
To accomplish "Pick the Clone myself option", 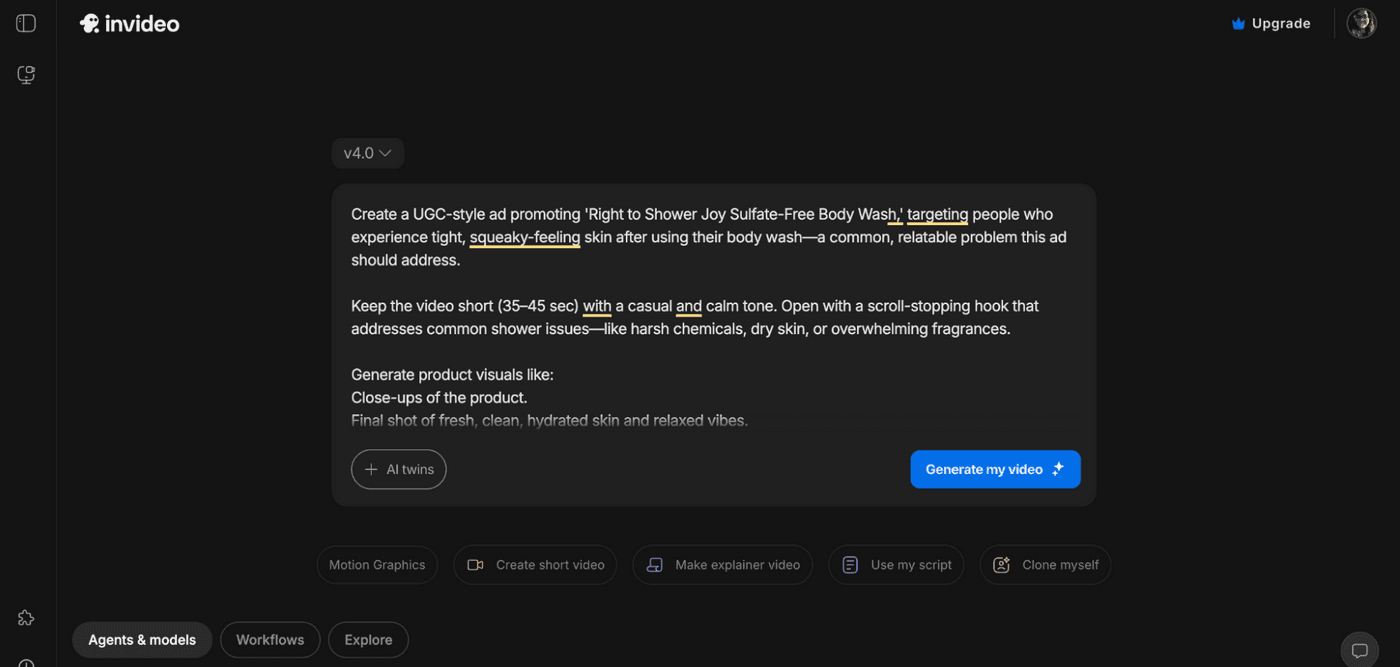I will click(x=1045, y=565).
